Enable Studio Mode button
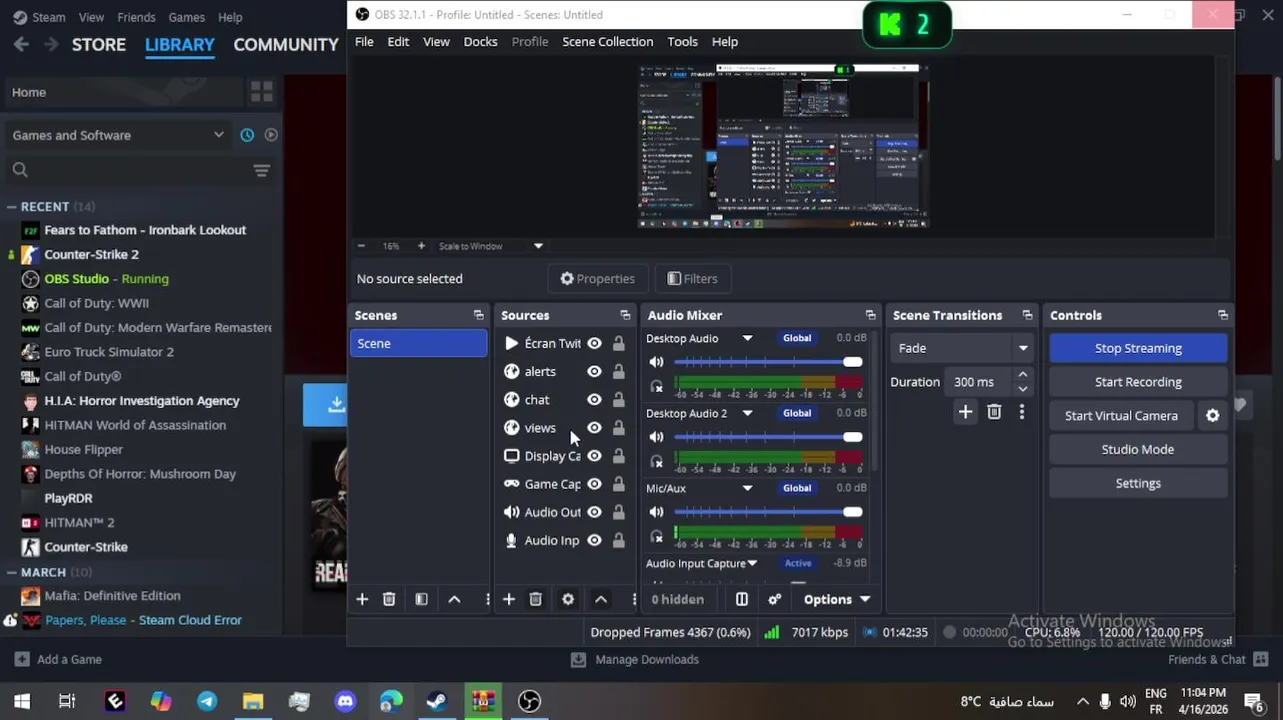The image size is (1283, 720). [x=1138, y=449]
